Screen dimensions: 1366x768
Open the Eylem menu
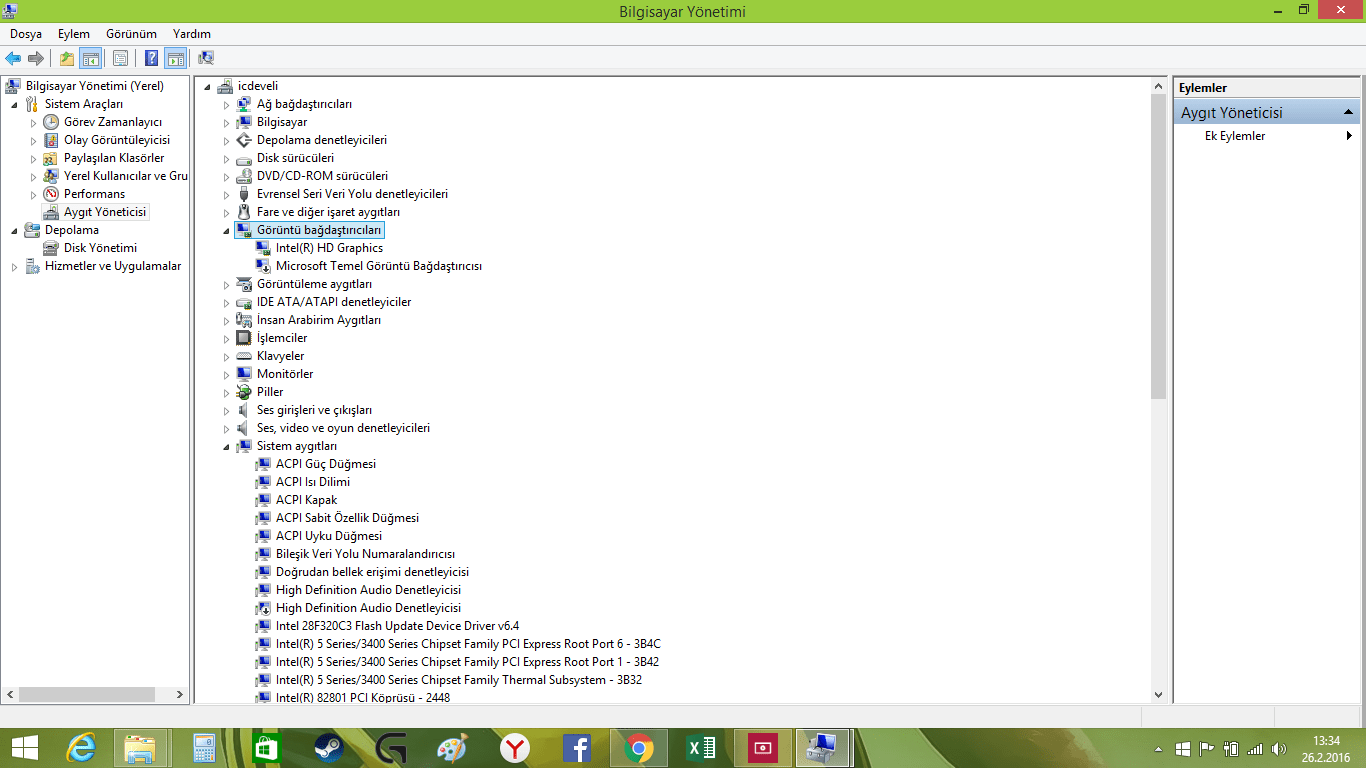pyautogui.click(x=74, y=34)
